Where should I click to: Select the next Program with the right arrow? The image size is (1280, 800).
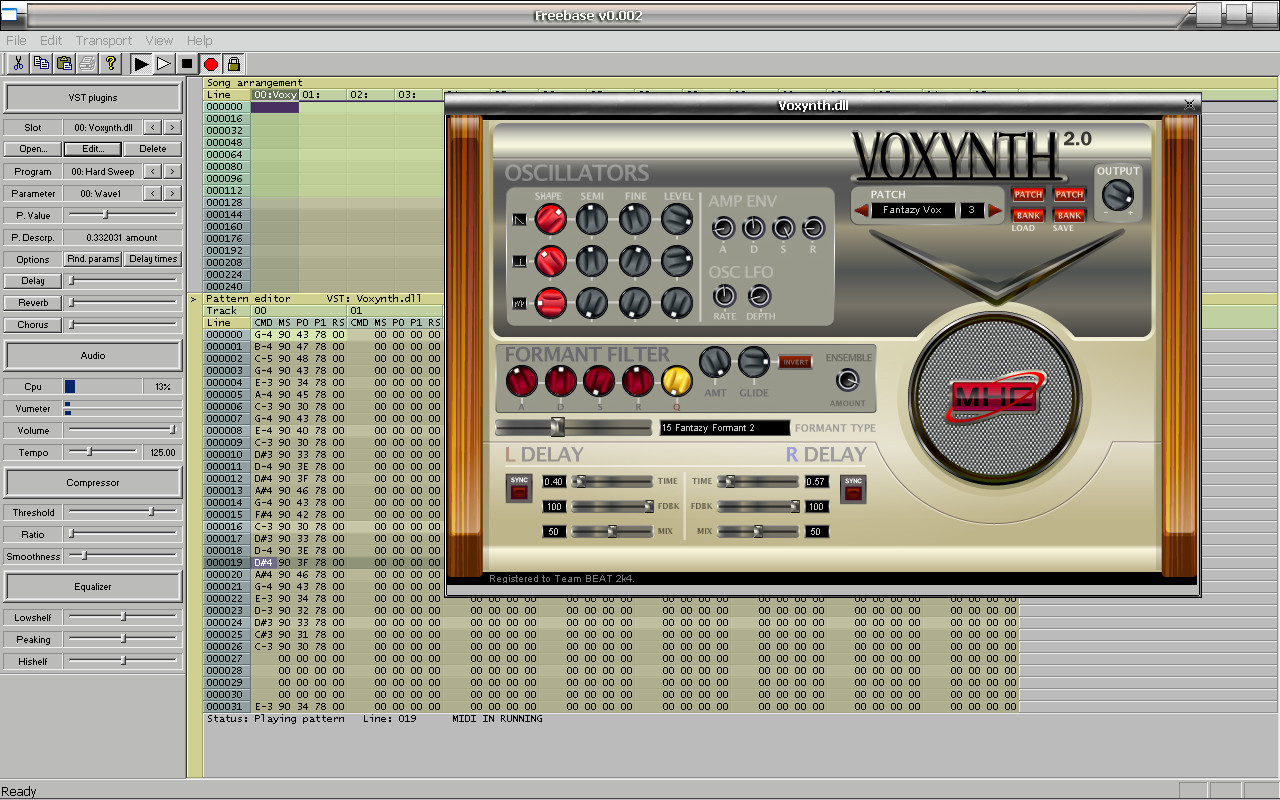click(173, 172)
